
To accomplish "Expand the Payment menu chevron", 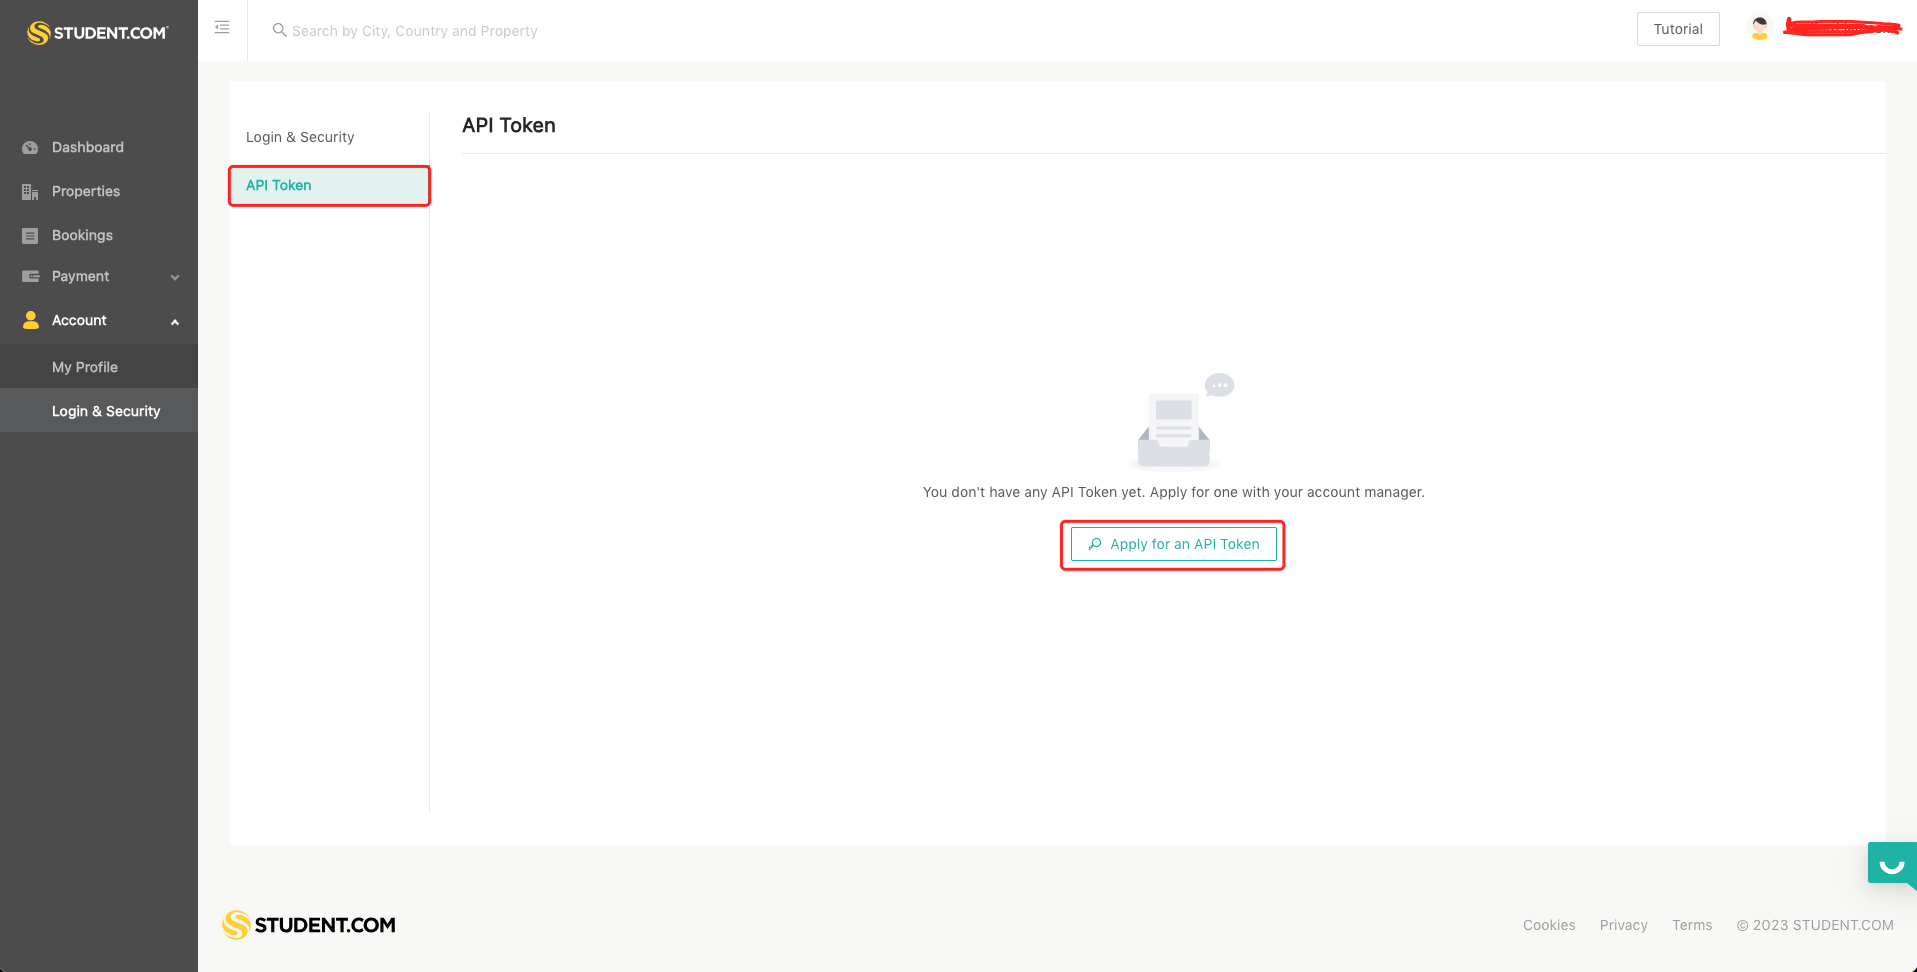I will pyautogui.click(x=175, y=277).
